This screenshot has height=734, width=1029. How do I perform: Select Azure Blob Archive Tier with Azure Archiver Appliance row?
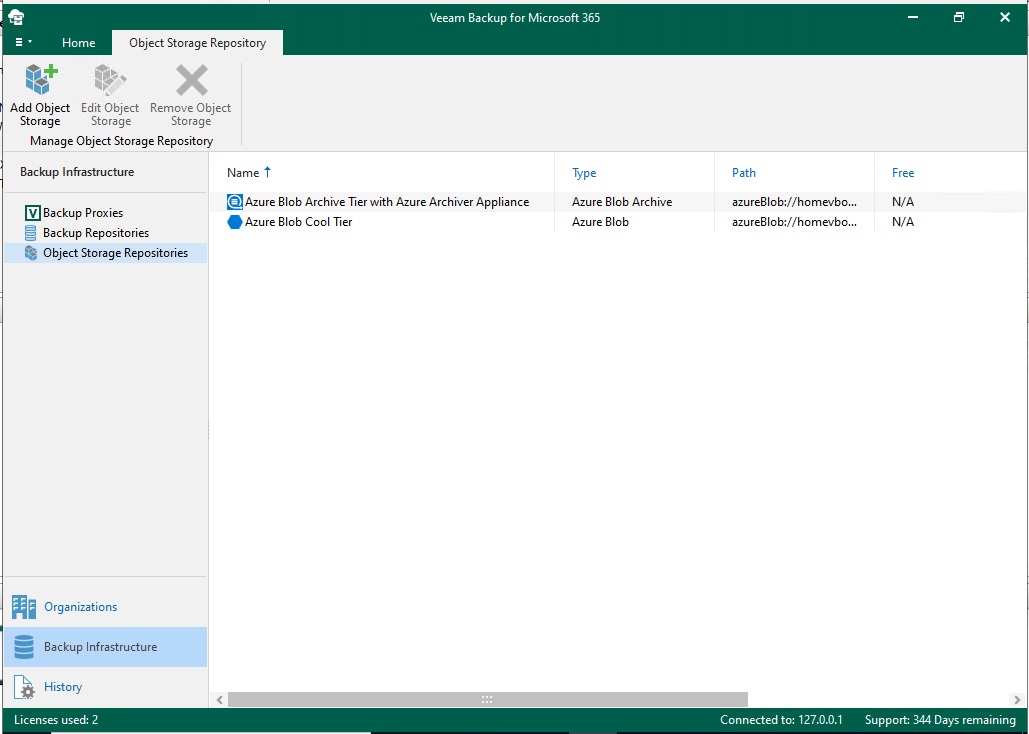coord(617,202)
